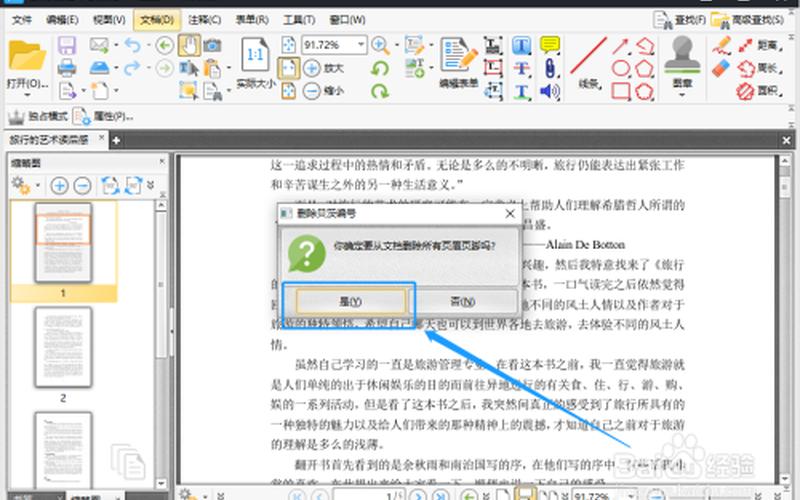Close the 删除贝茨编号 dialog
The image size is (800, 500).
tap(510, 213)
